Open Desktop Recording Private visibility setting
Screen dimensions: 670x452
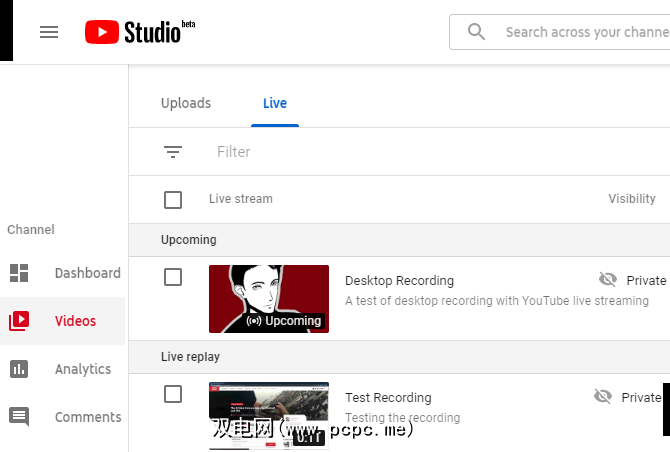632,280
